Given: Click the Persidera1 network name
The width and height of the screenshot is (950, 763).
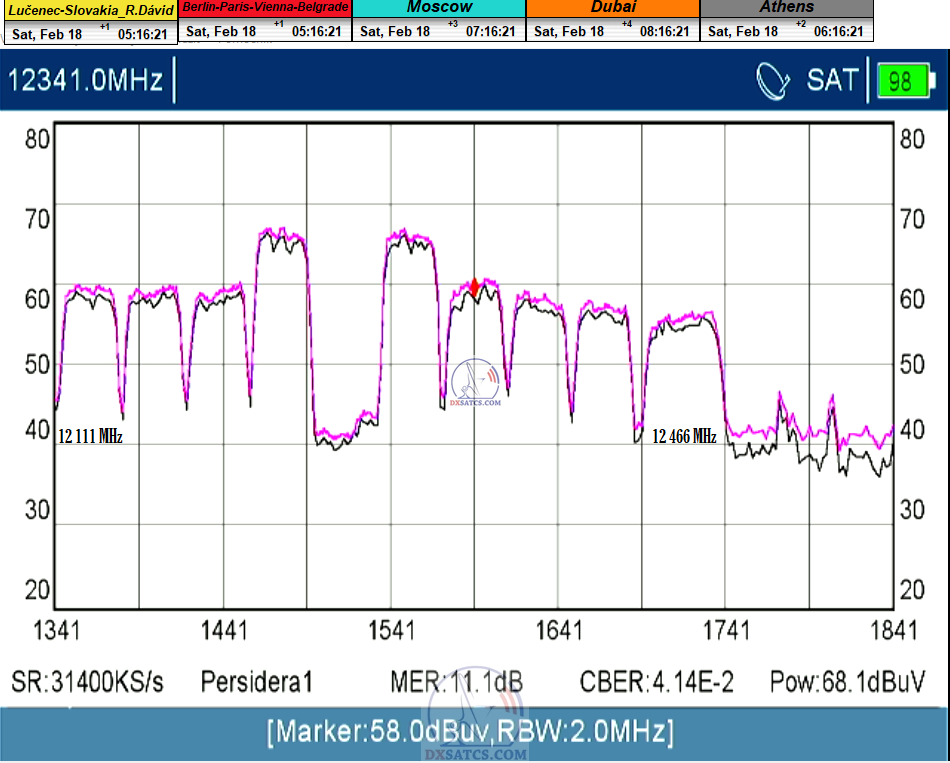Looking at the screenshot, I should pos(257,682).
